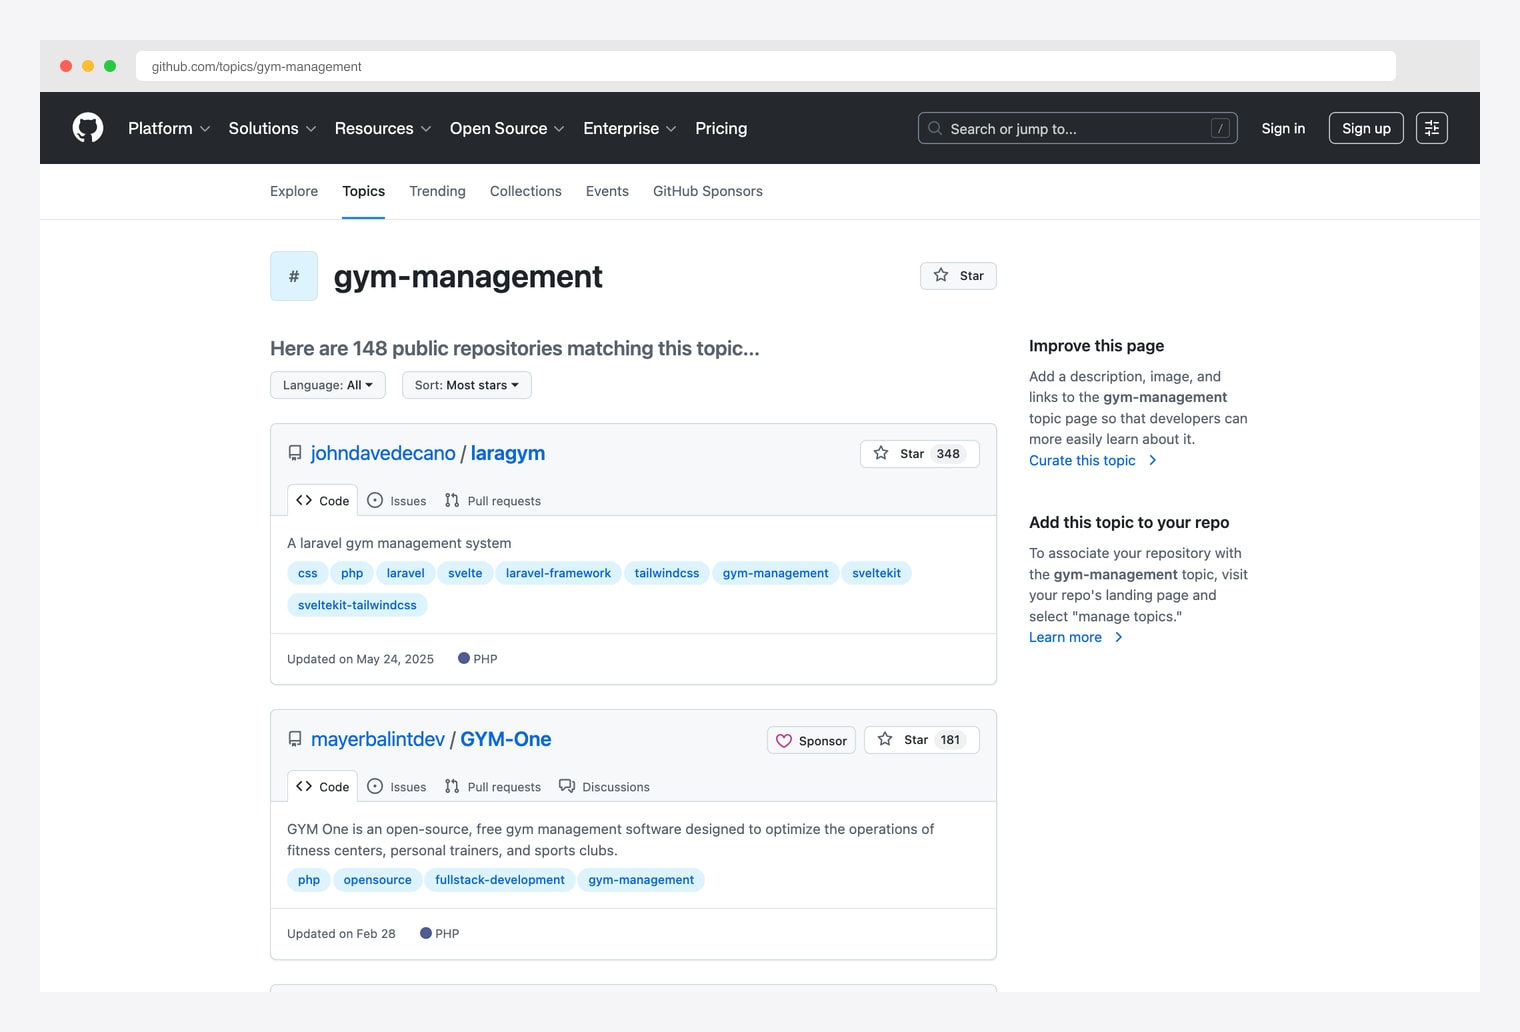
Task: Open the johndavedecano owner link
Action: tap(383, 453)
